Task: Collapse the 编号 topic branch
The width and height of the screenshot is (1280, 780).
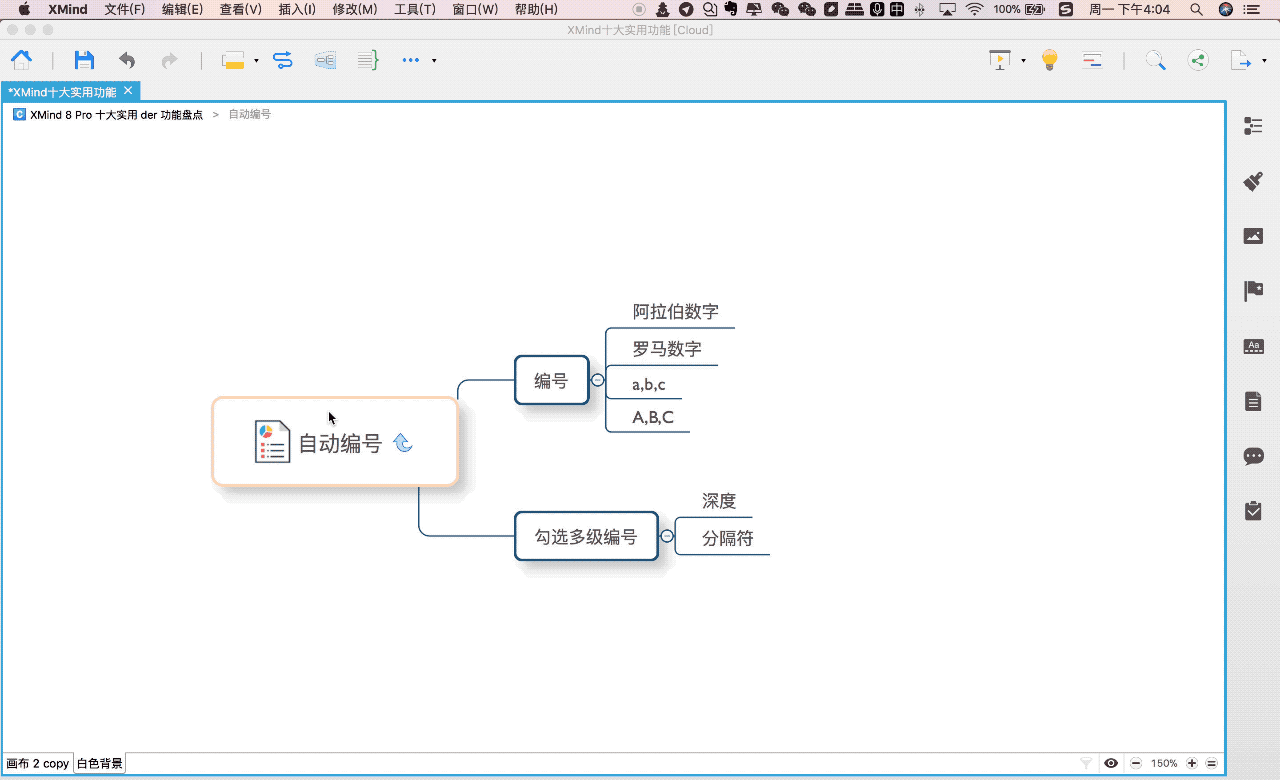Action: [x=597, y=380]
